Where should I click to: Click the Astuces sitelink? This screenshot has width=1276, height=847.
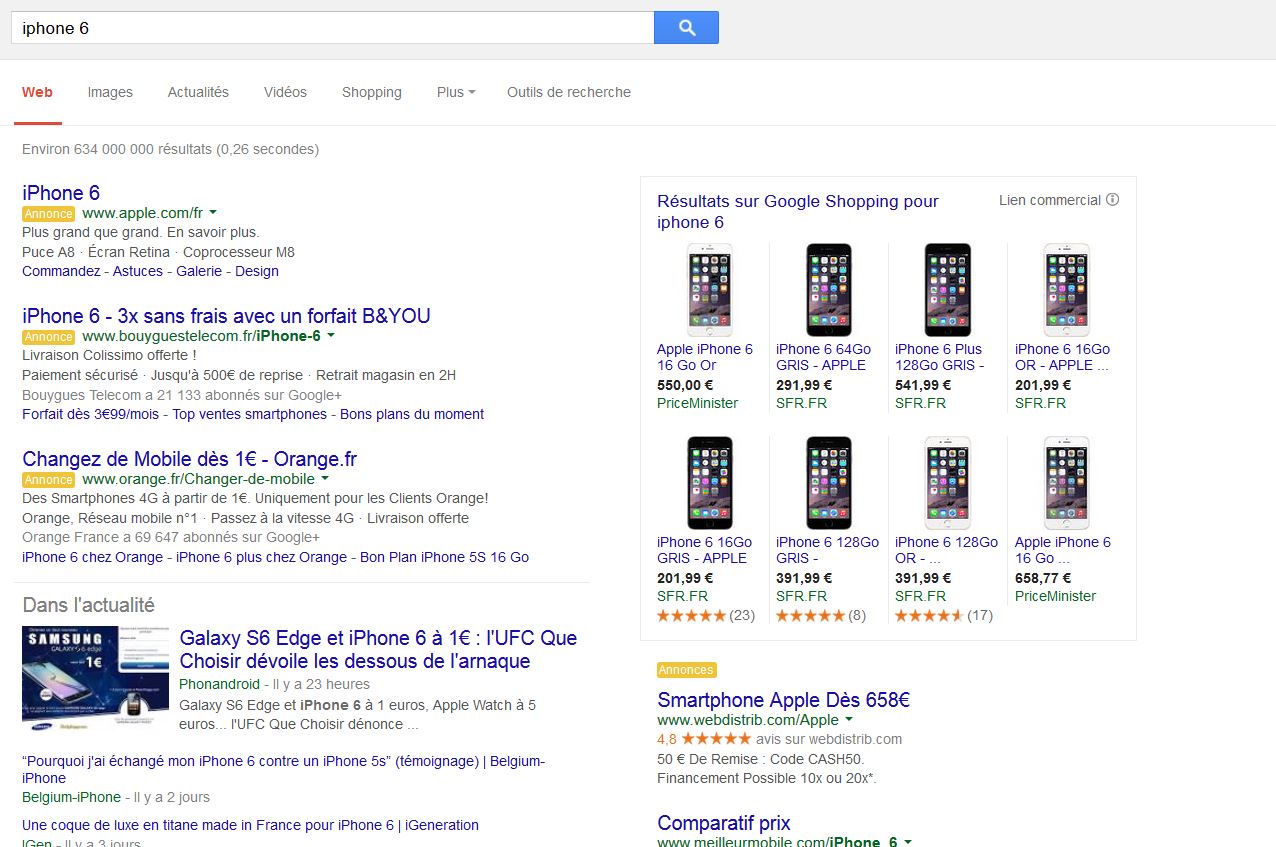[x=138, y=271]
